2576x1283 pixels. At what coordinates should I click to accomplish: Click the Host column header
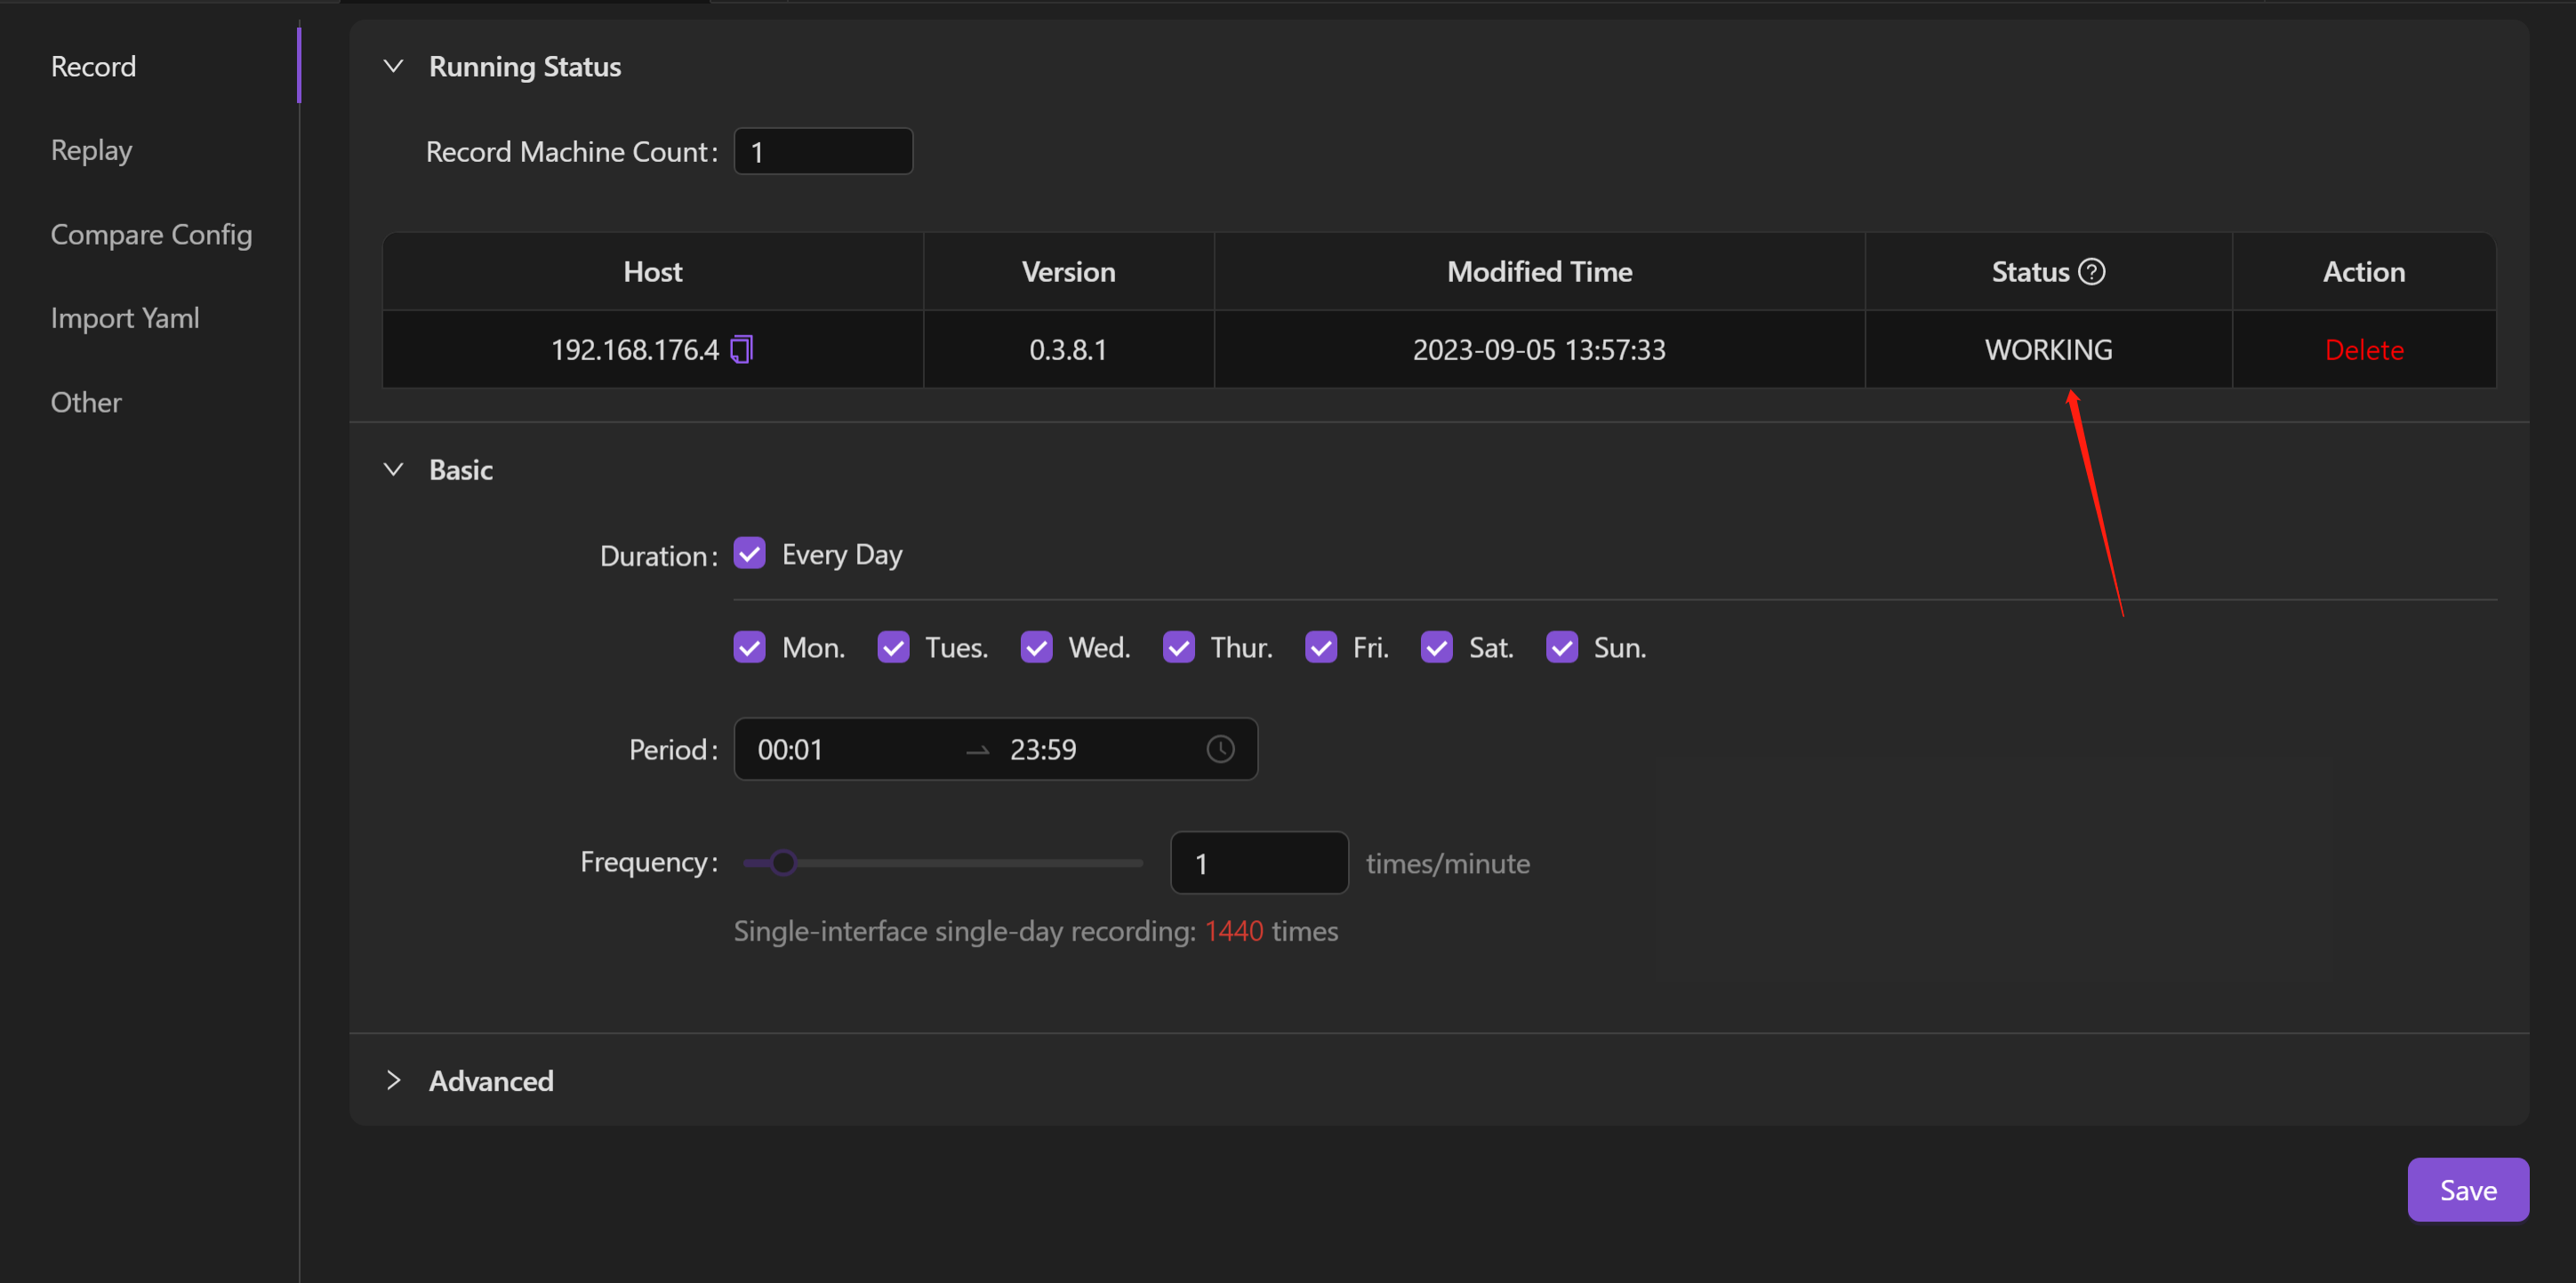(652, 271)
